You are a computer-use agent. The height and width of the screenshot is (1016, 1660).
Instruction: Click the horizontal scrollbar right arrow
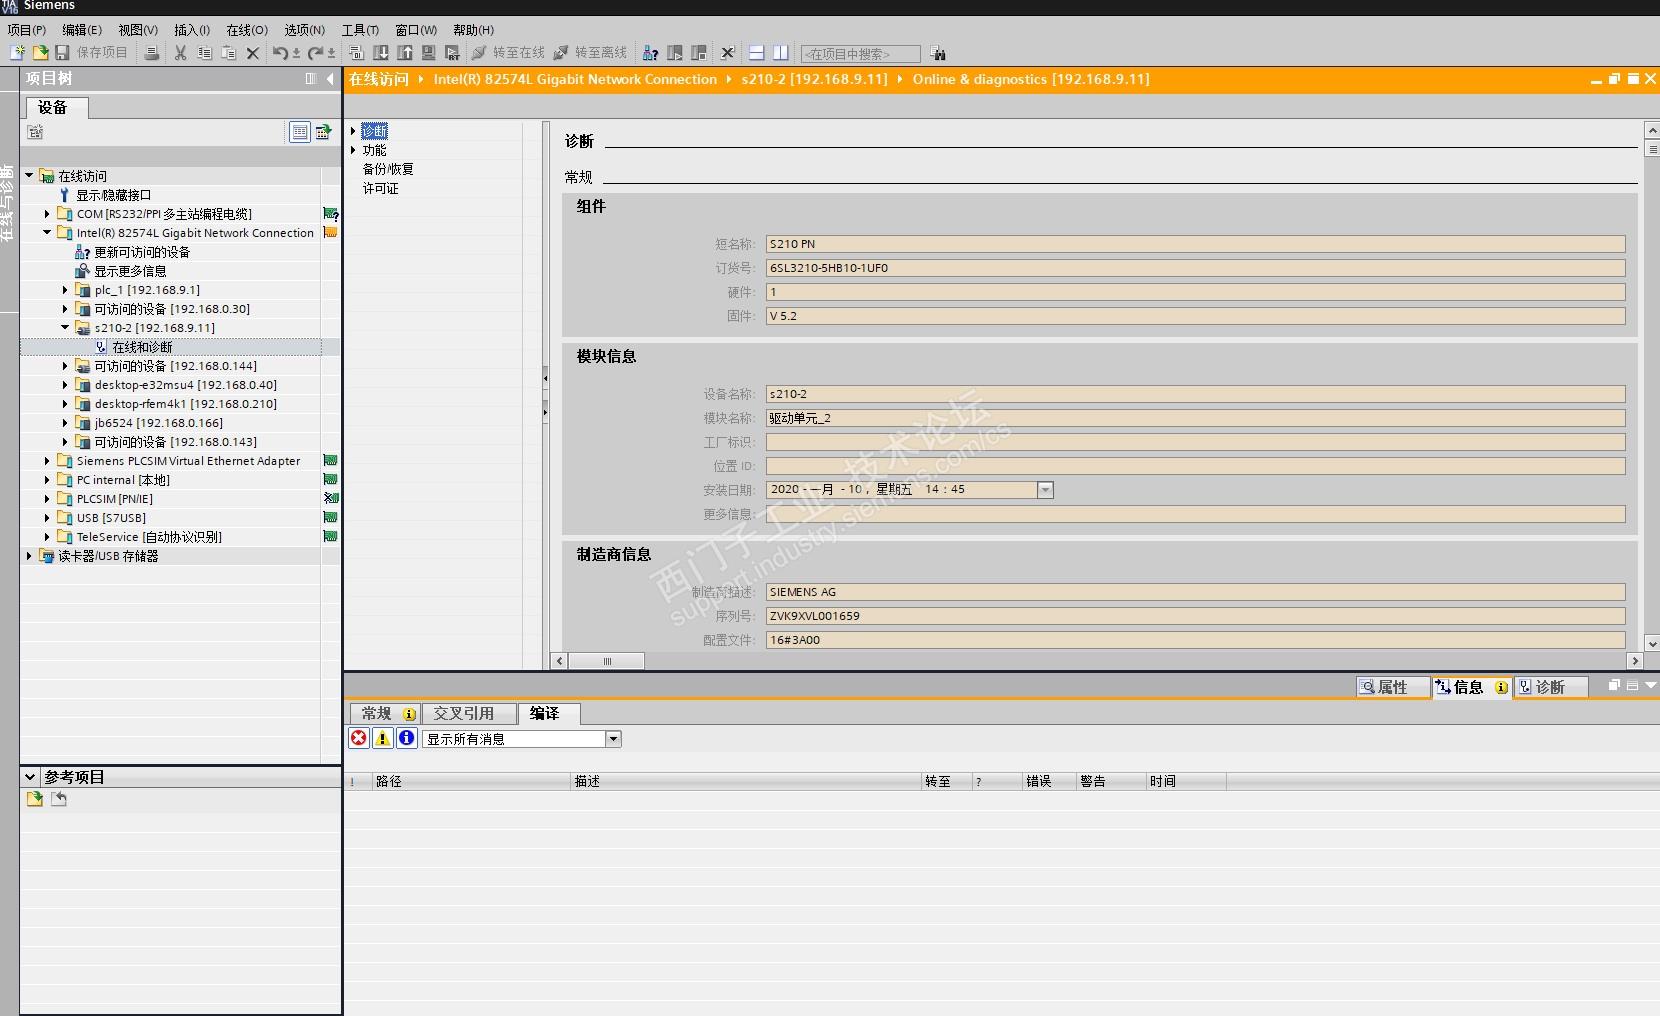pos(1635,661)
